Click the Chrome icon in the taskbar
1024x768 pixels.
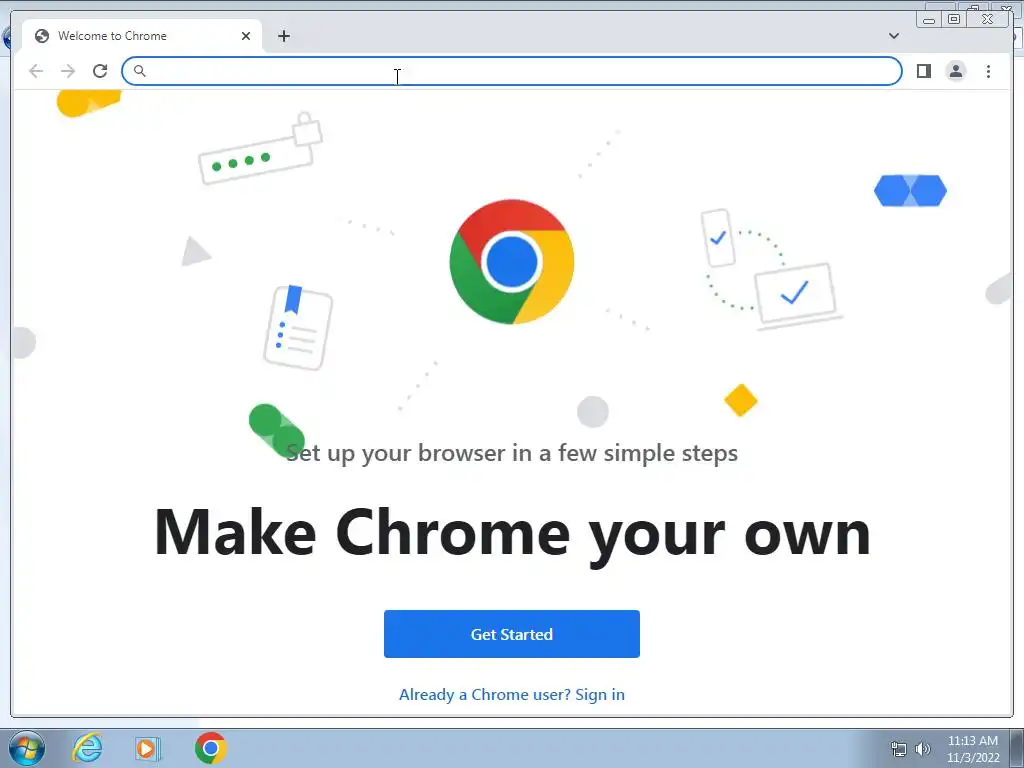[210, 748]
